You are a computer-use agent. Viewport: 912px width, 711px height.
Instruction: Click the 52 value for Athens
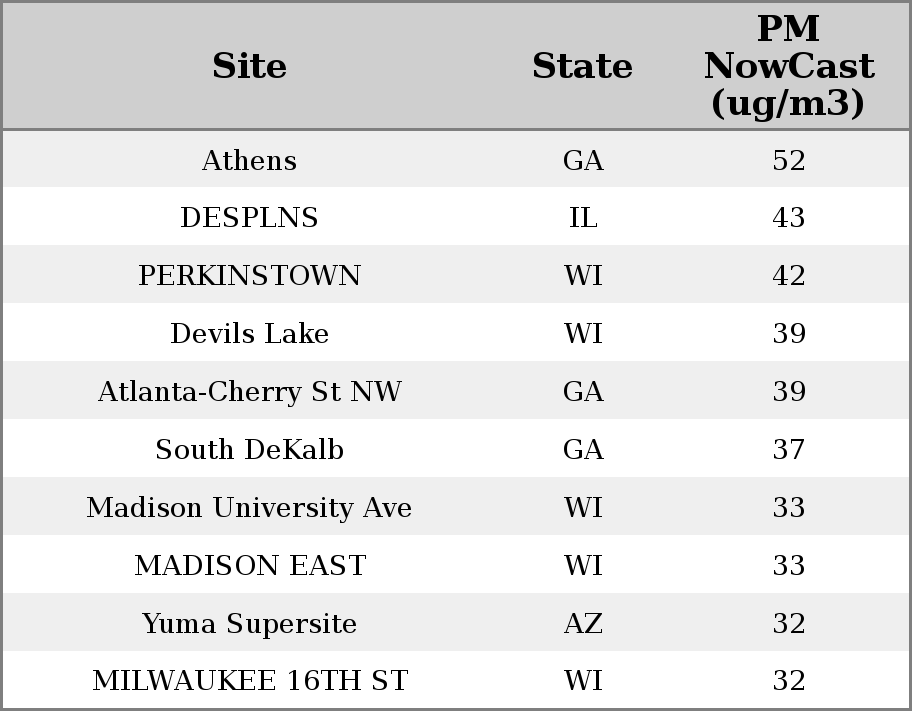[788, 160]
